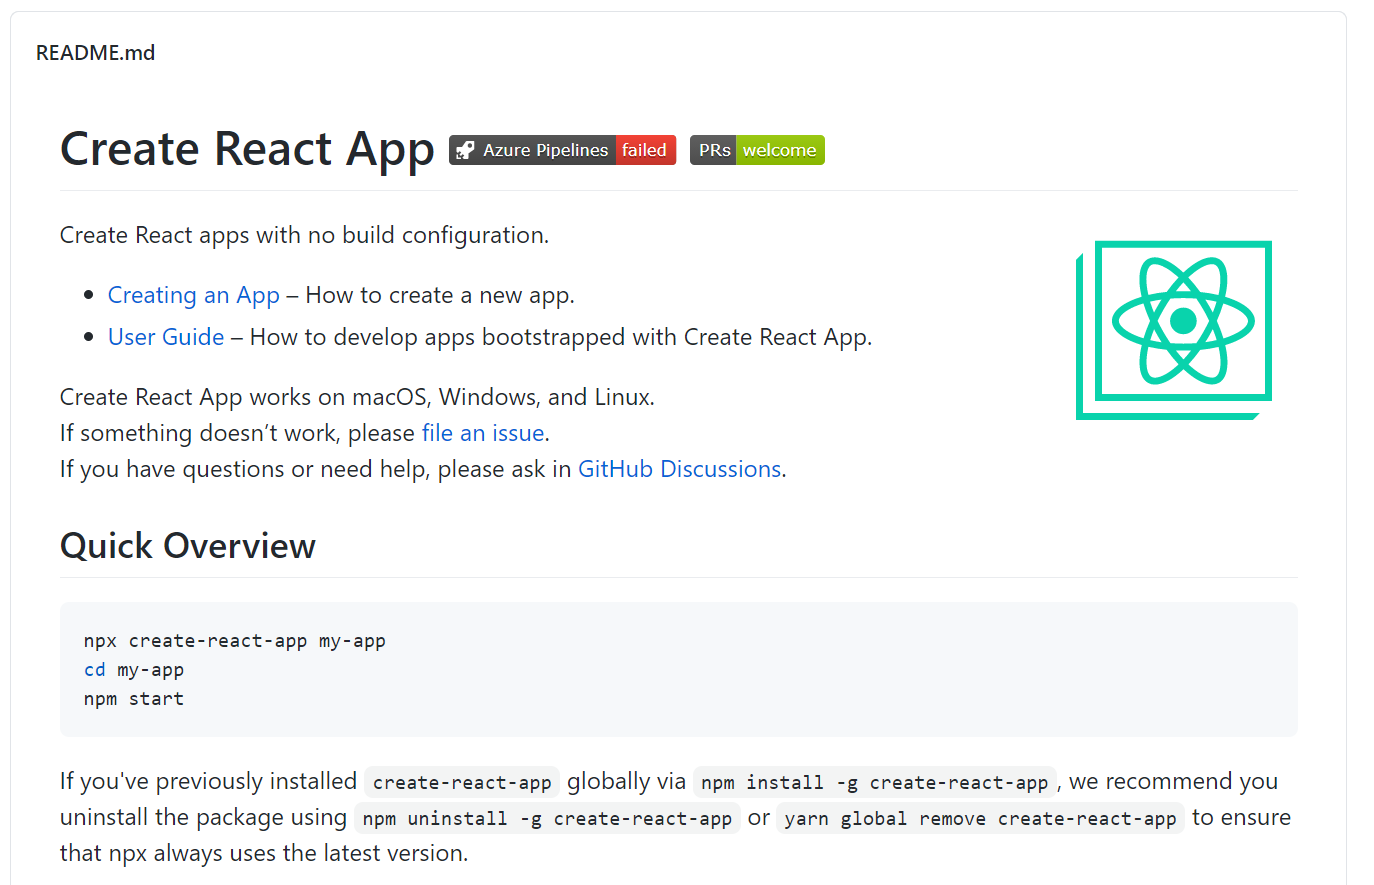Follow the file an issue link
1374x885 pixels.
(483, 433)
